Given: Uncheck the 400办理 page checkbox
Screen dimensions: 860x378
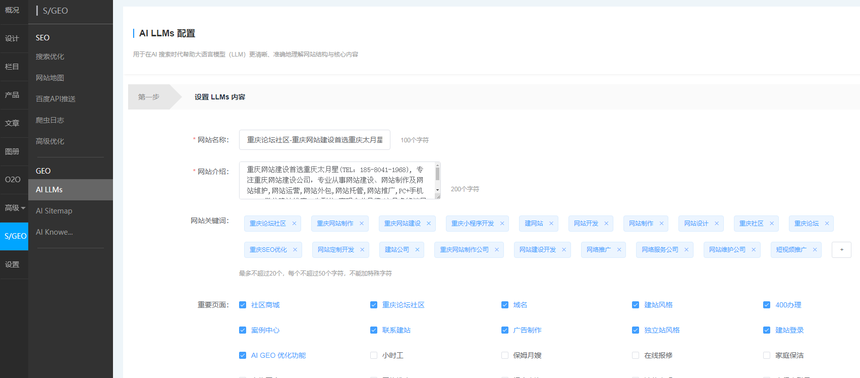Looking at the screenshot, I should pos(767,304).
